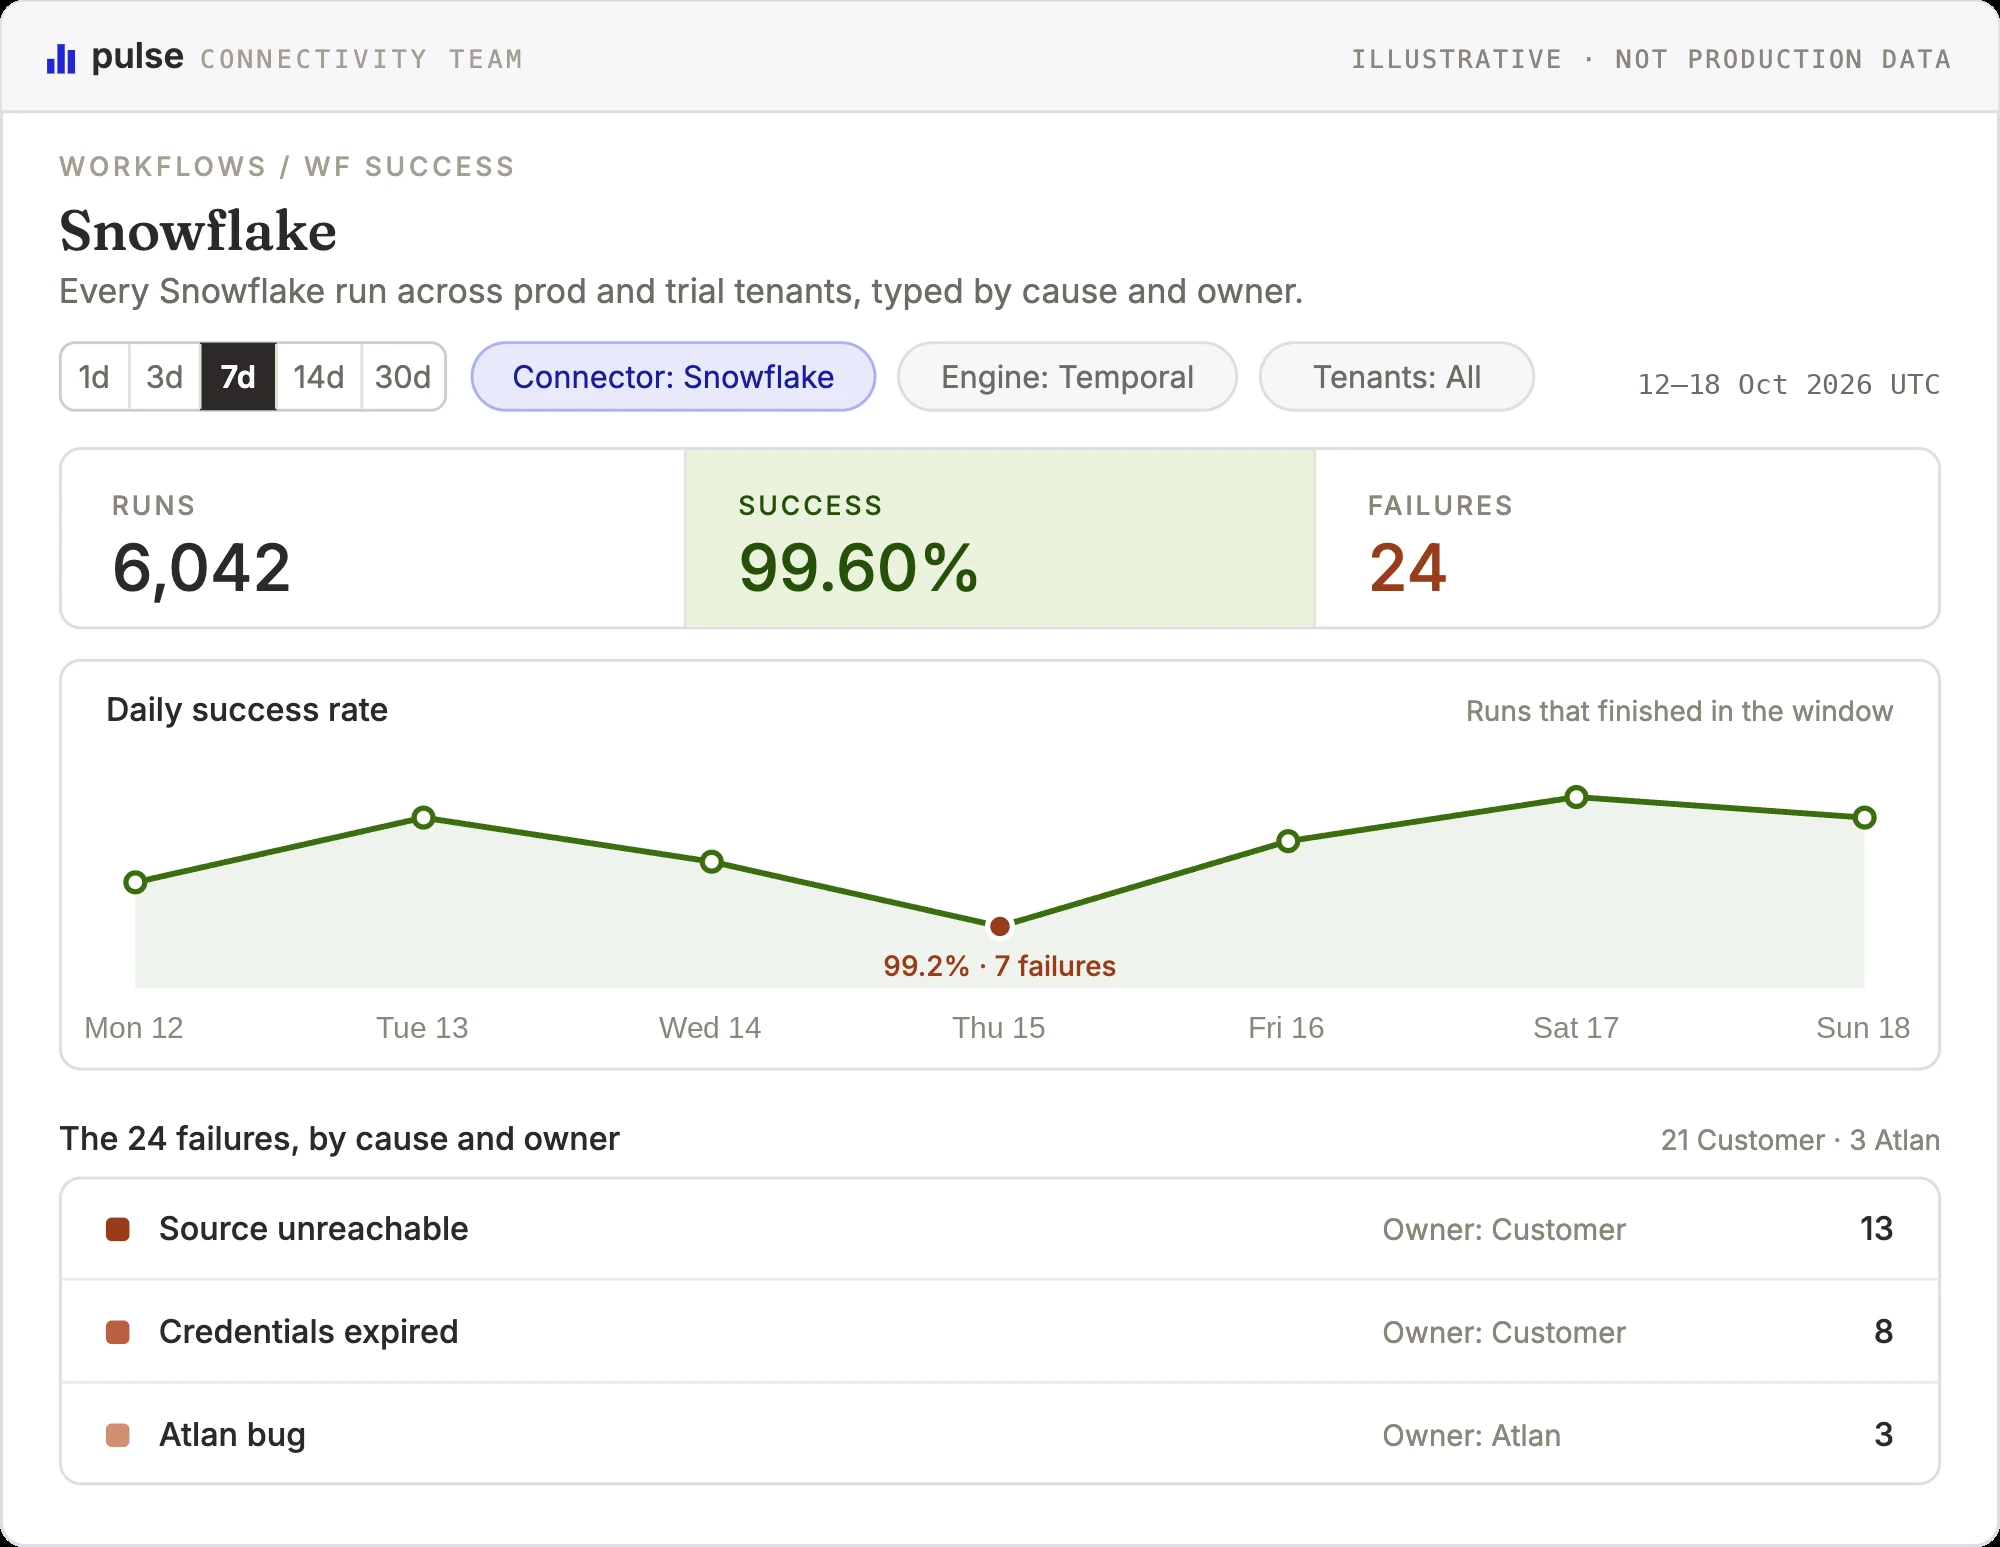Select the 3d time range

click(165, 377)
